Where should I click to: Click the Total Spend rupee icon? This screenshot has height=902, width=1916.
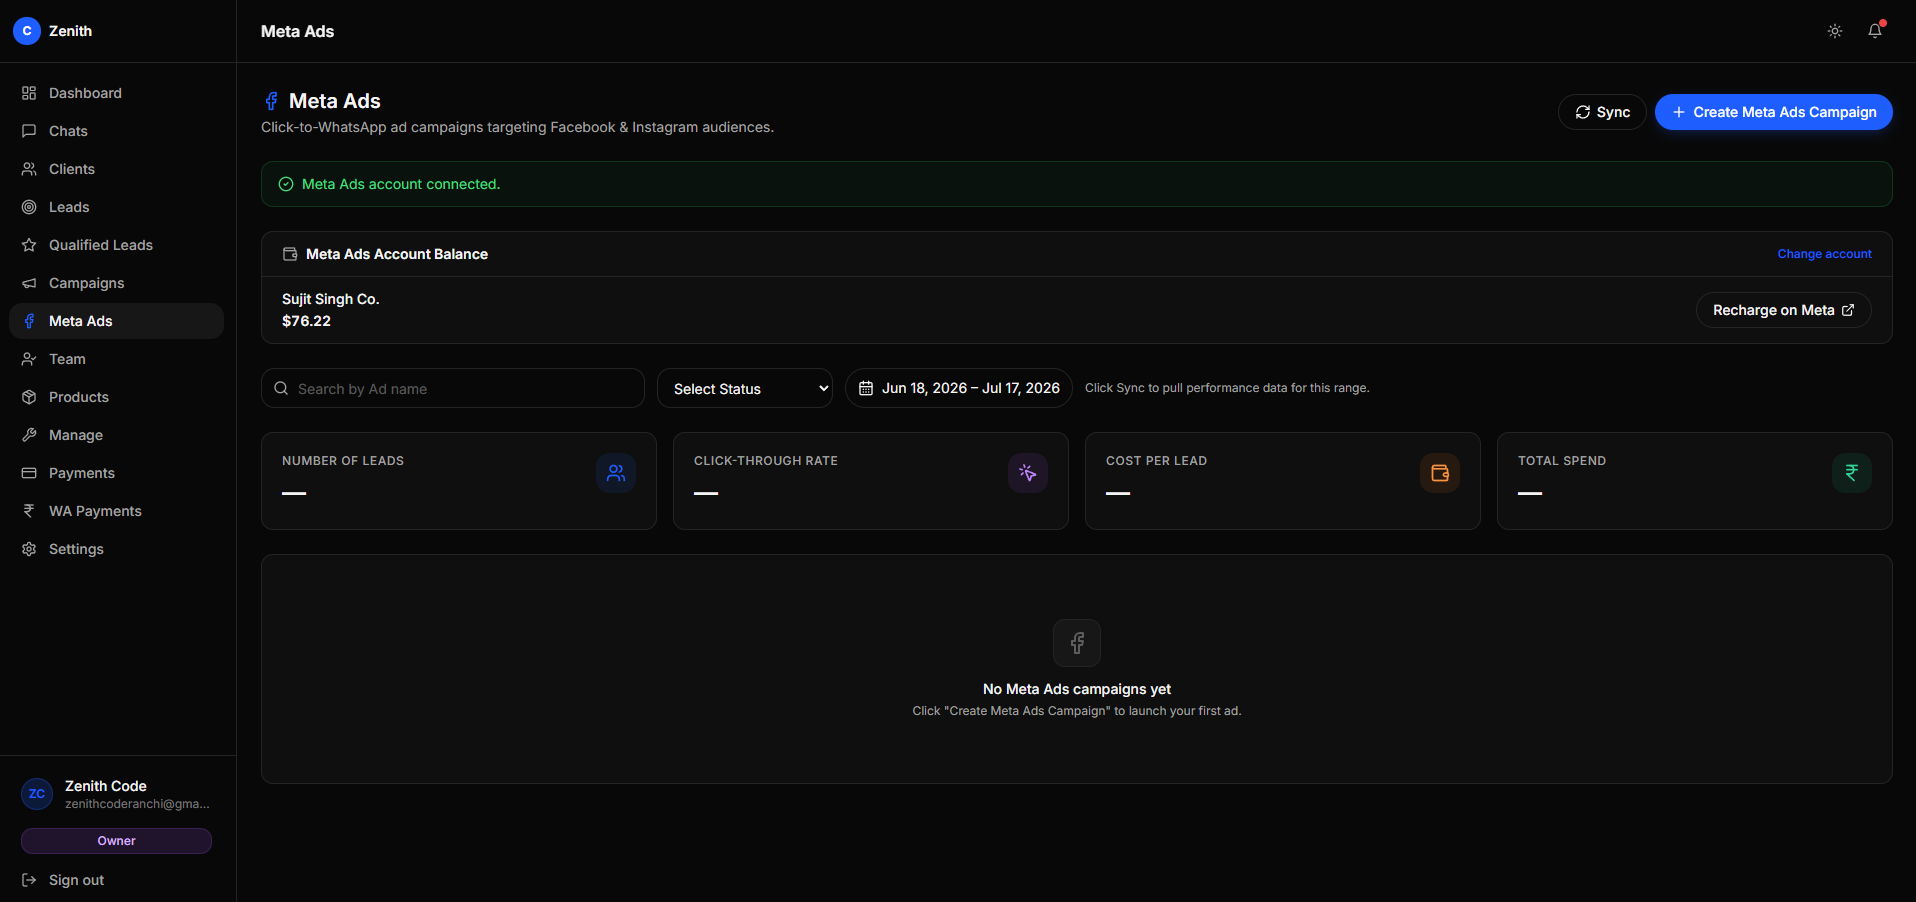[1852, 473]
